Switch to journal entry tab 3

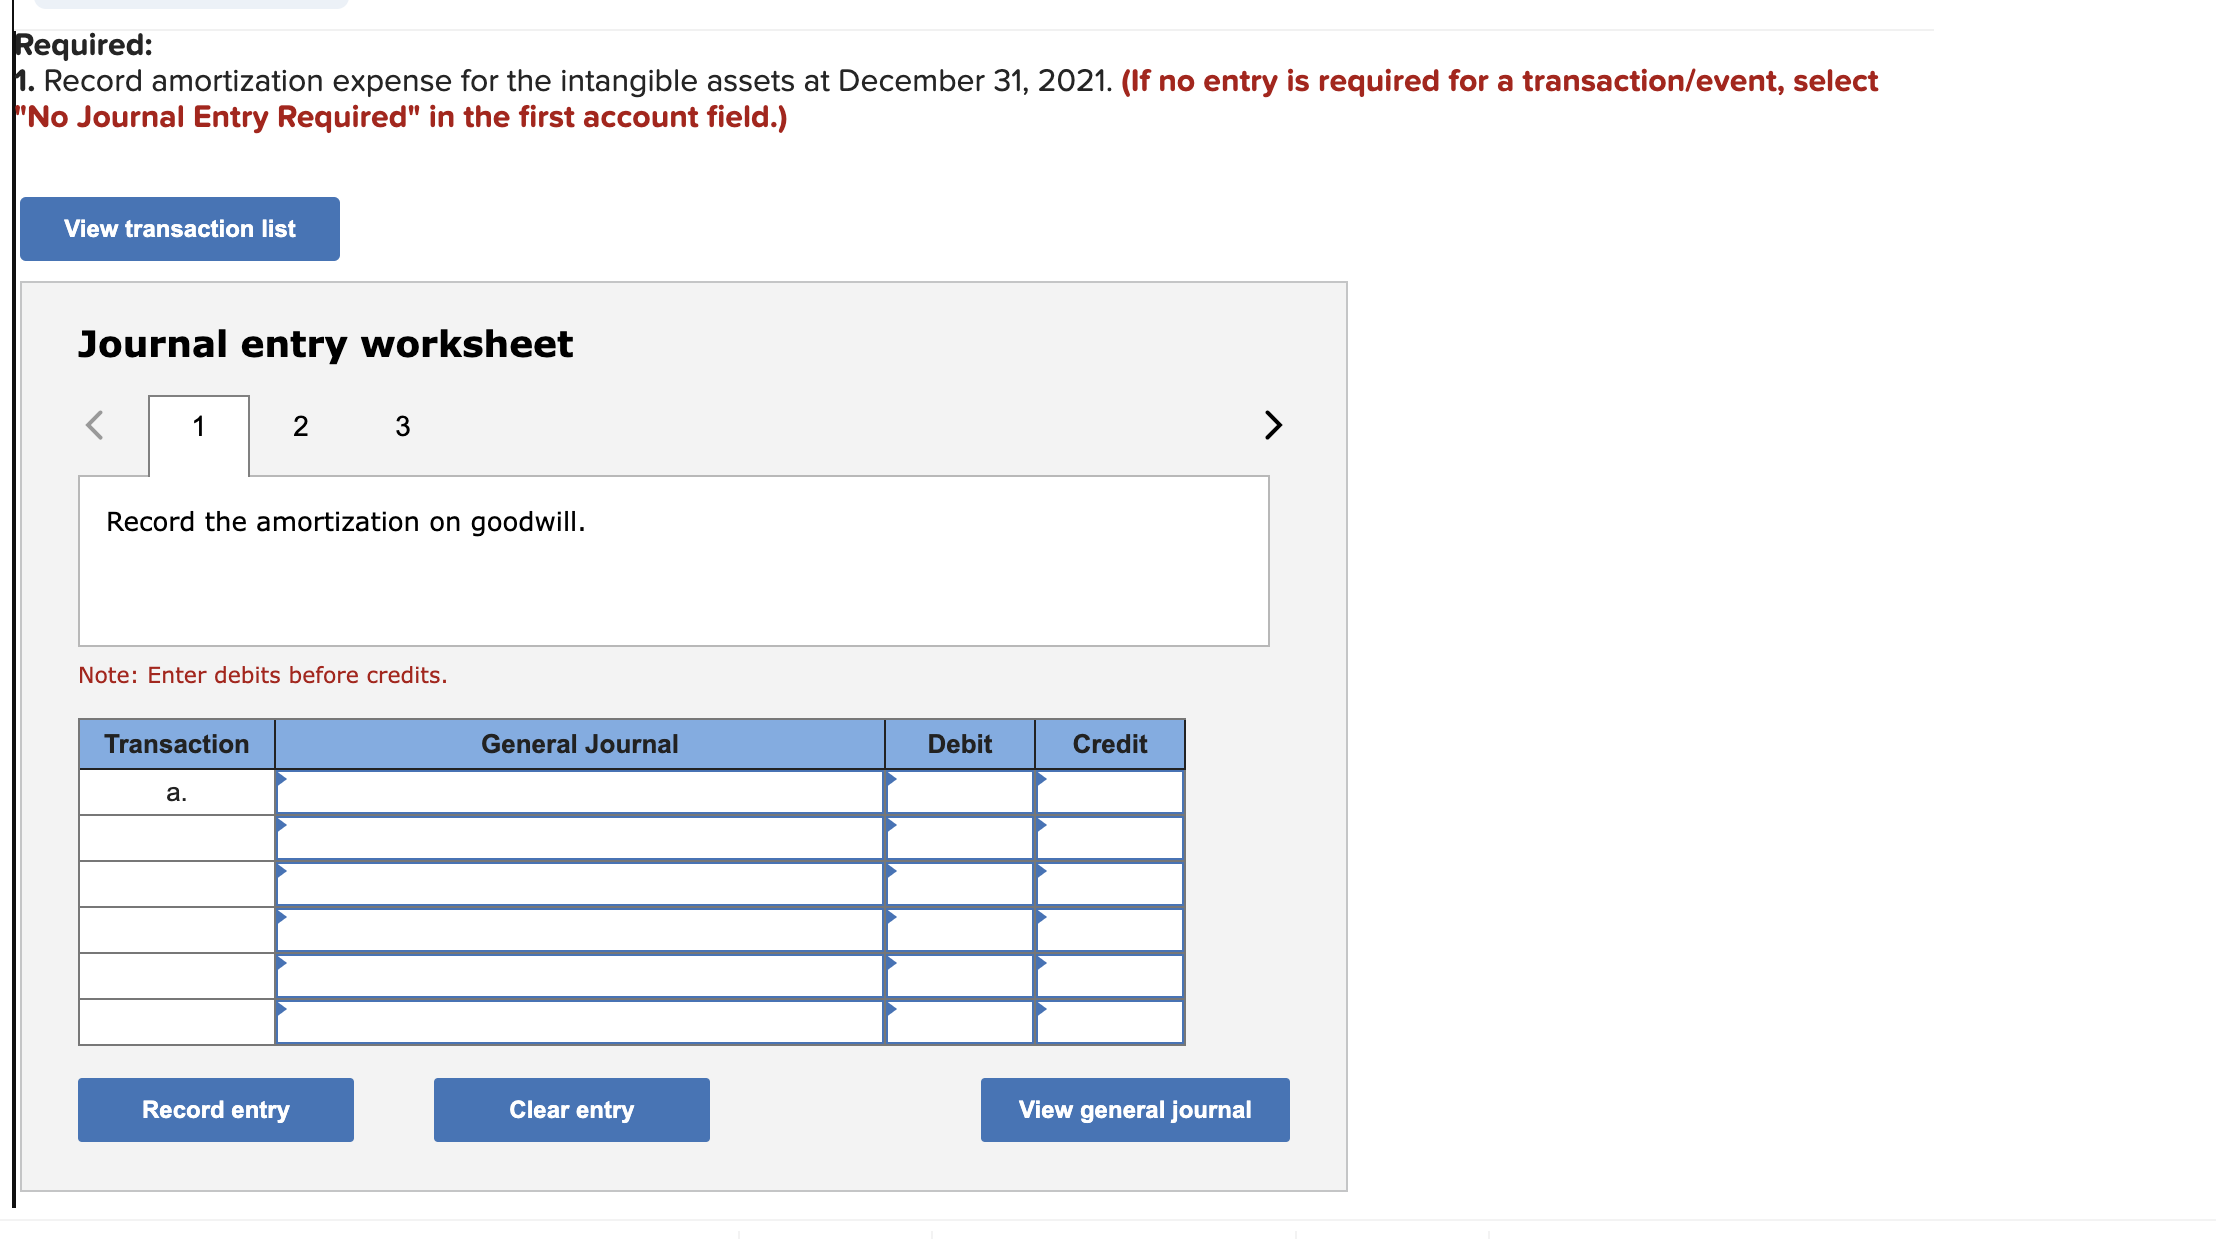tap(402, 426)
